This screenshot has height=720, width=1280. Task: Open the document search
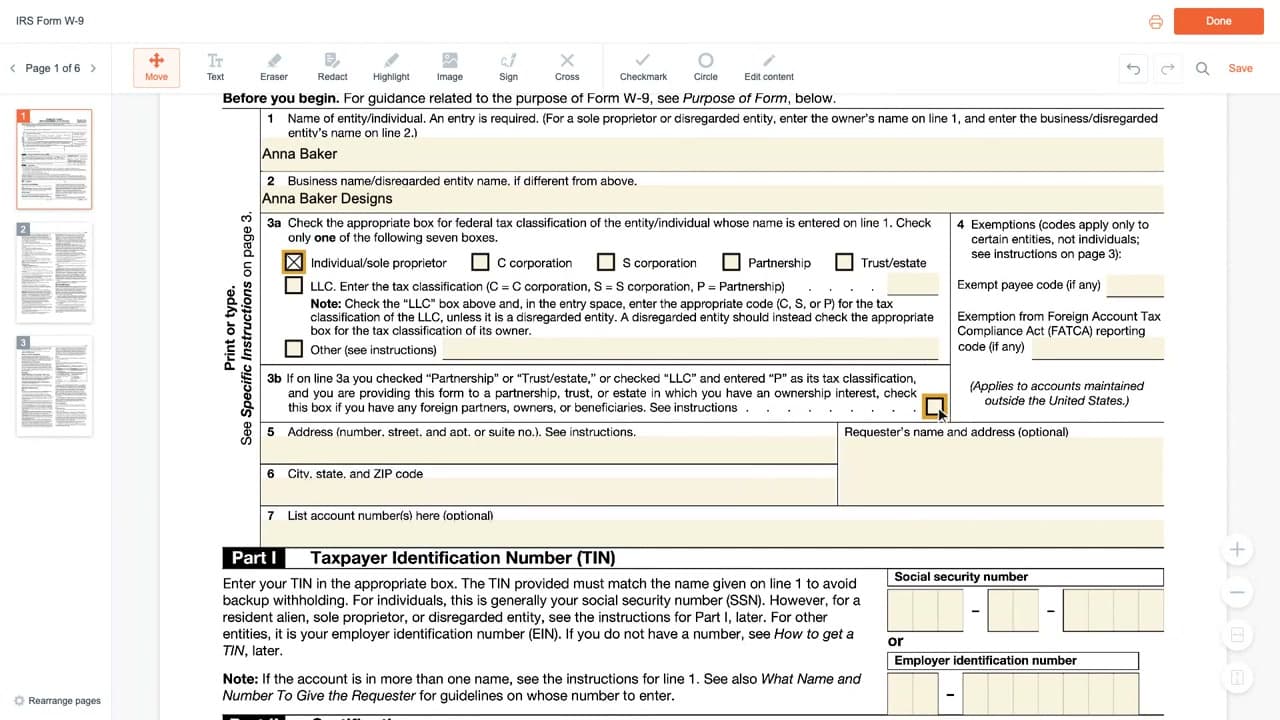click(1203, 68)
